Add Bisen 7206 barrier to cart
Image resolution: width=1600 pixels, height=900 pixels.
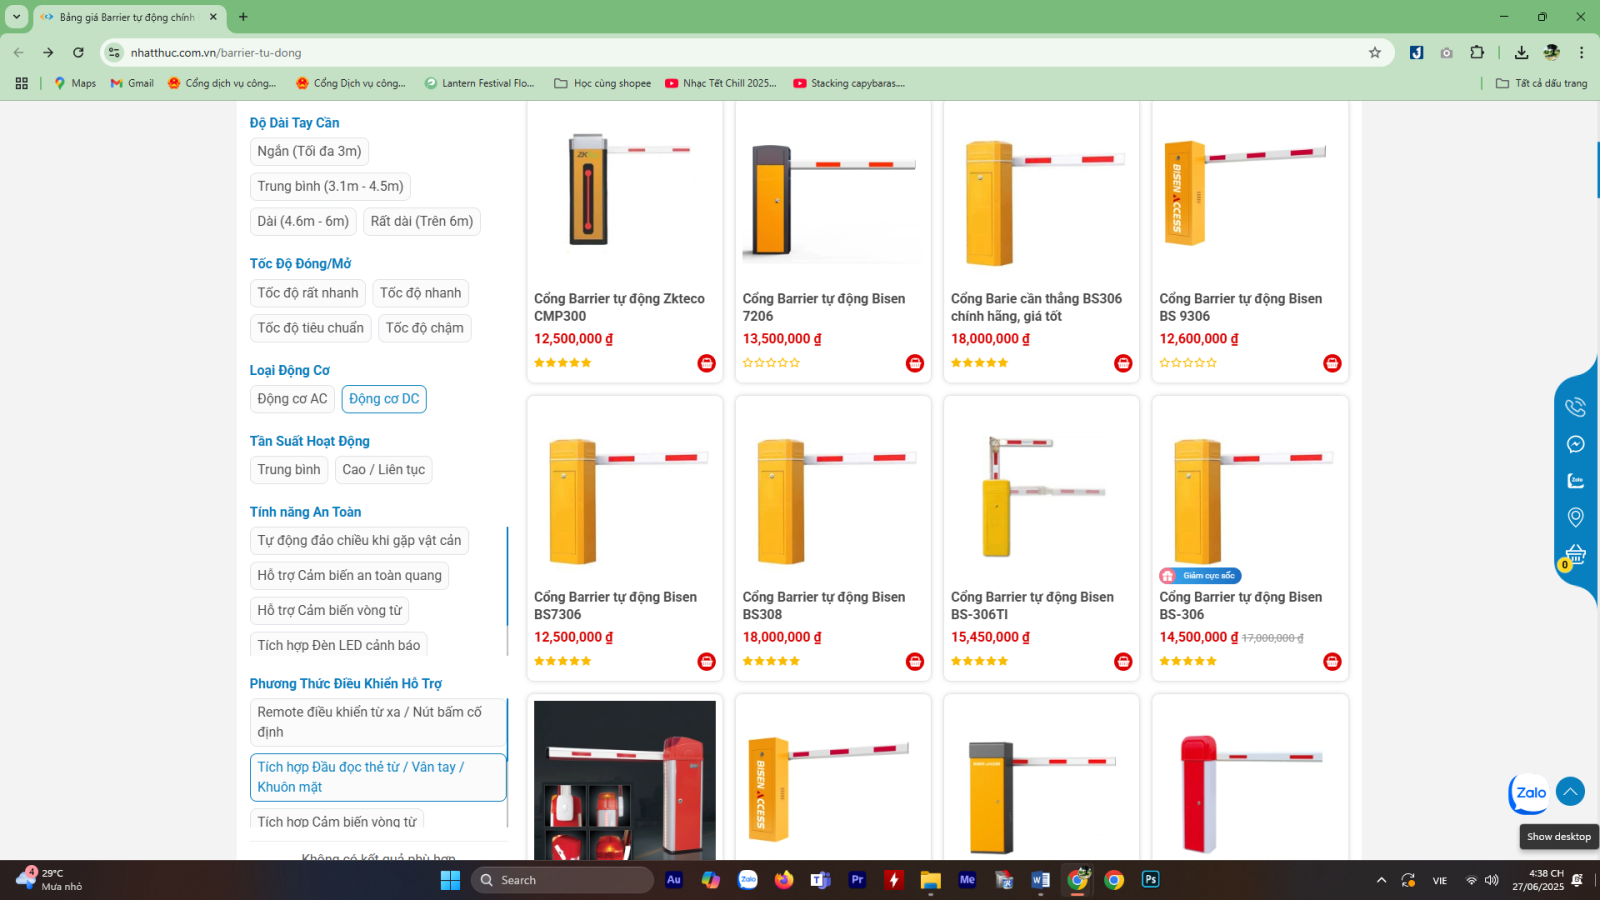915,363
